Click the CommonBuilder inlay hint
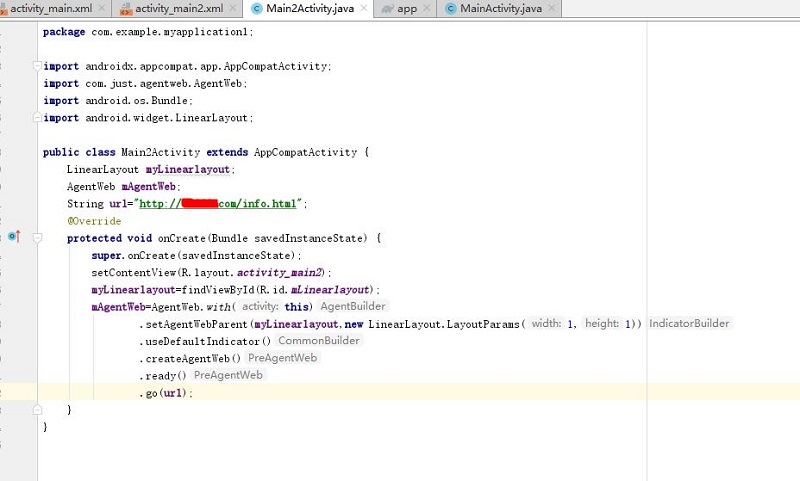 [x=319, y=341]
